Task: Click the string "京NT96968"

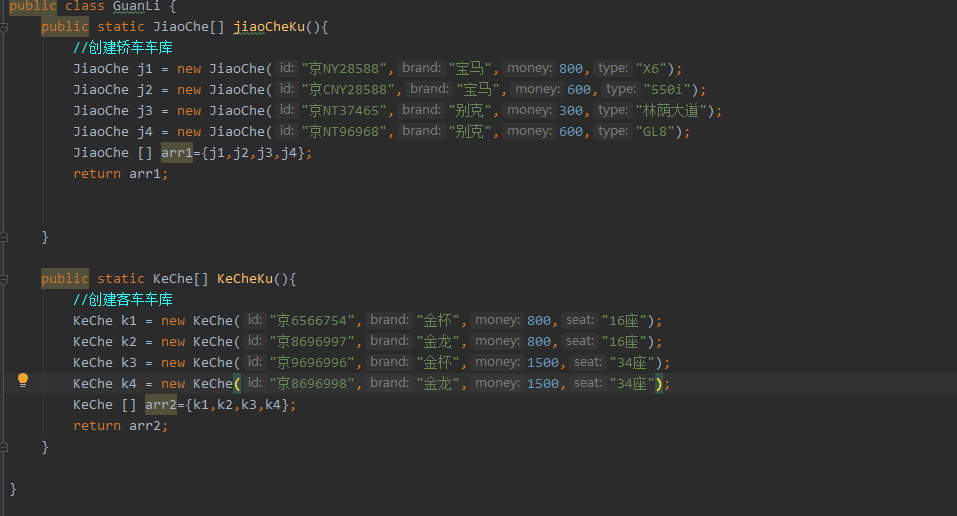Action: 344,131
